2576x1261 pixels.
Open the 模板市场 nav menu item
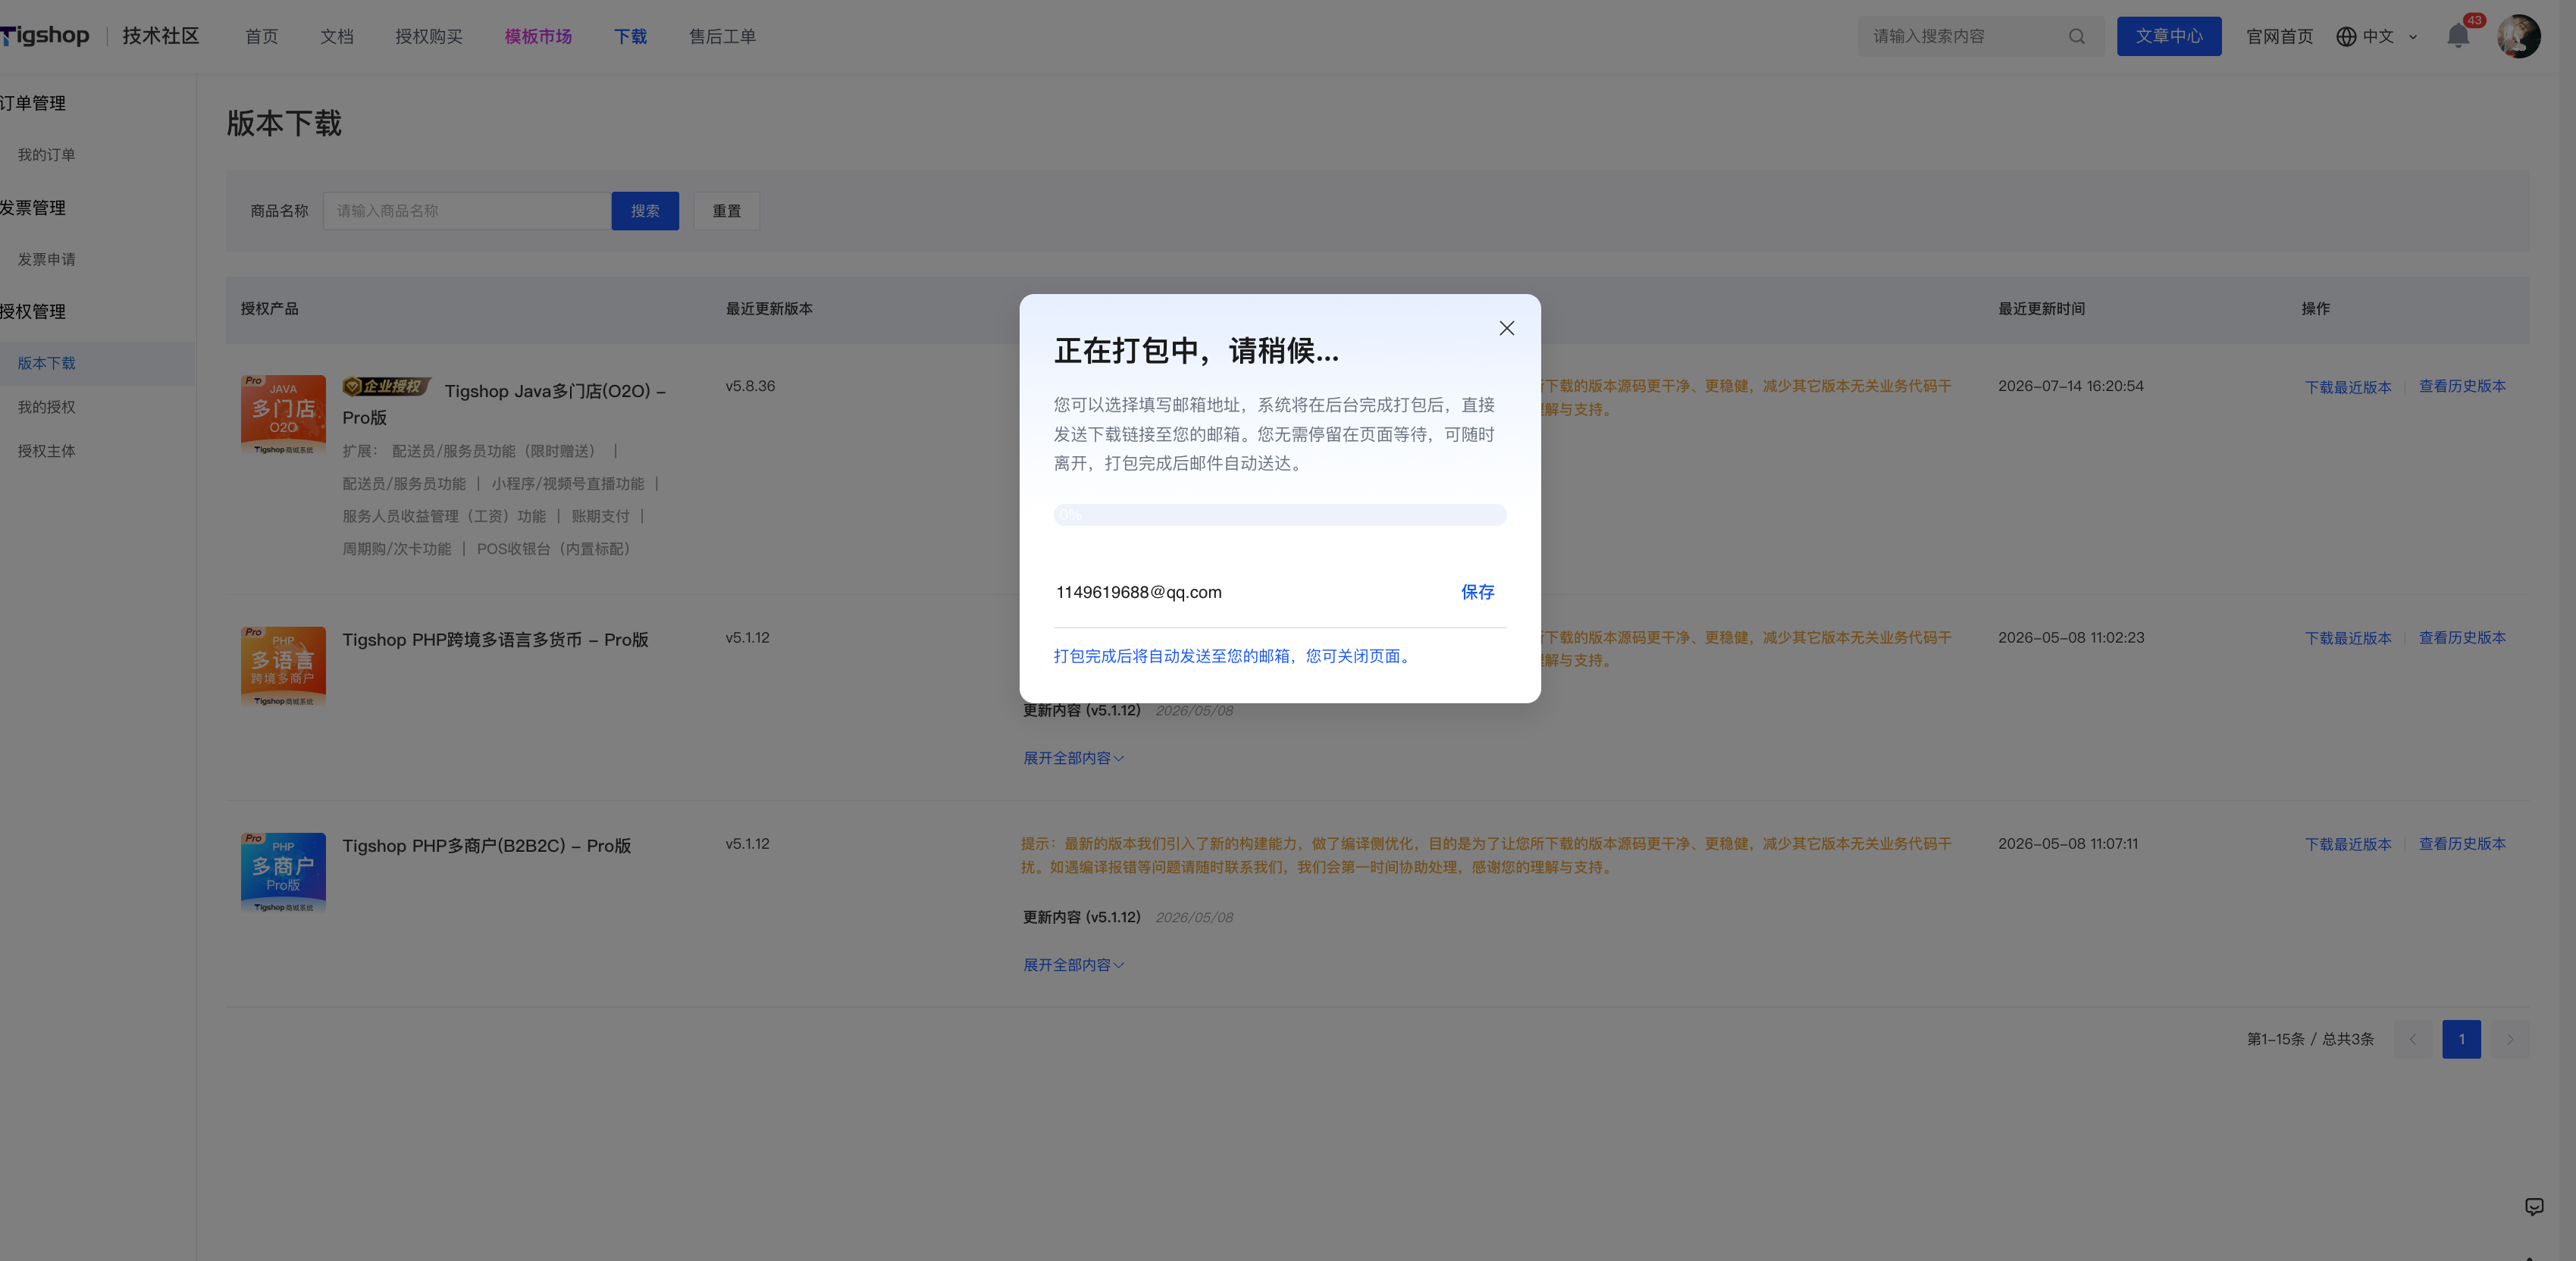pyautogui.click(x=538, y=36)
